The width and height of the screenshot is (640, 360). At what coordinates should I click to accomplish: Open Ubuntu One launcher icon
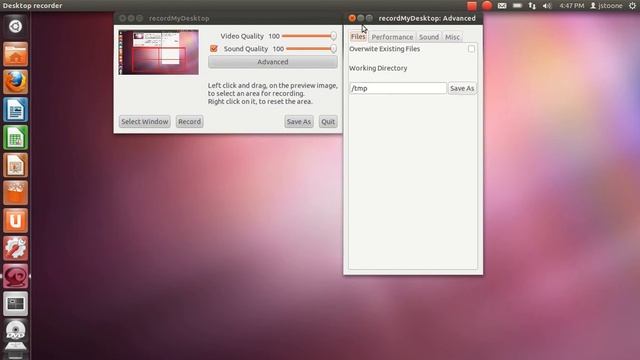(16, 220)
